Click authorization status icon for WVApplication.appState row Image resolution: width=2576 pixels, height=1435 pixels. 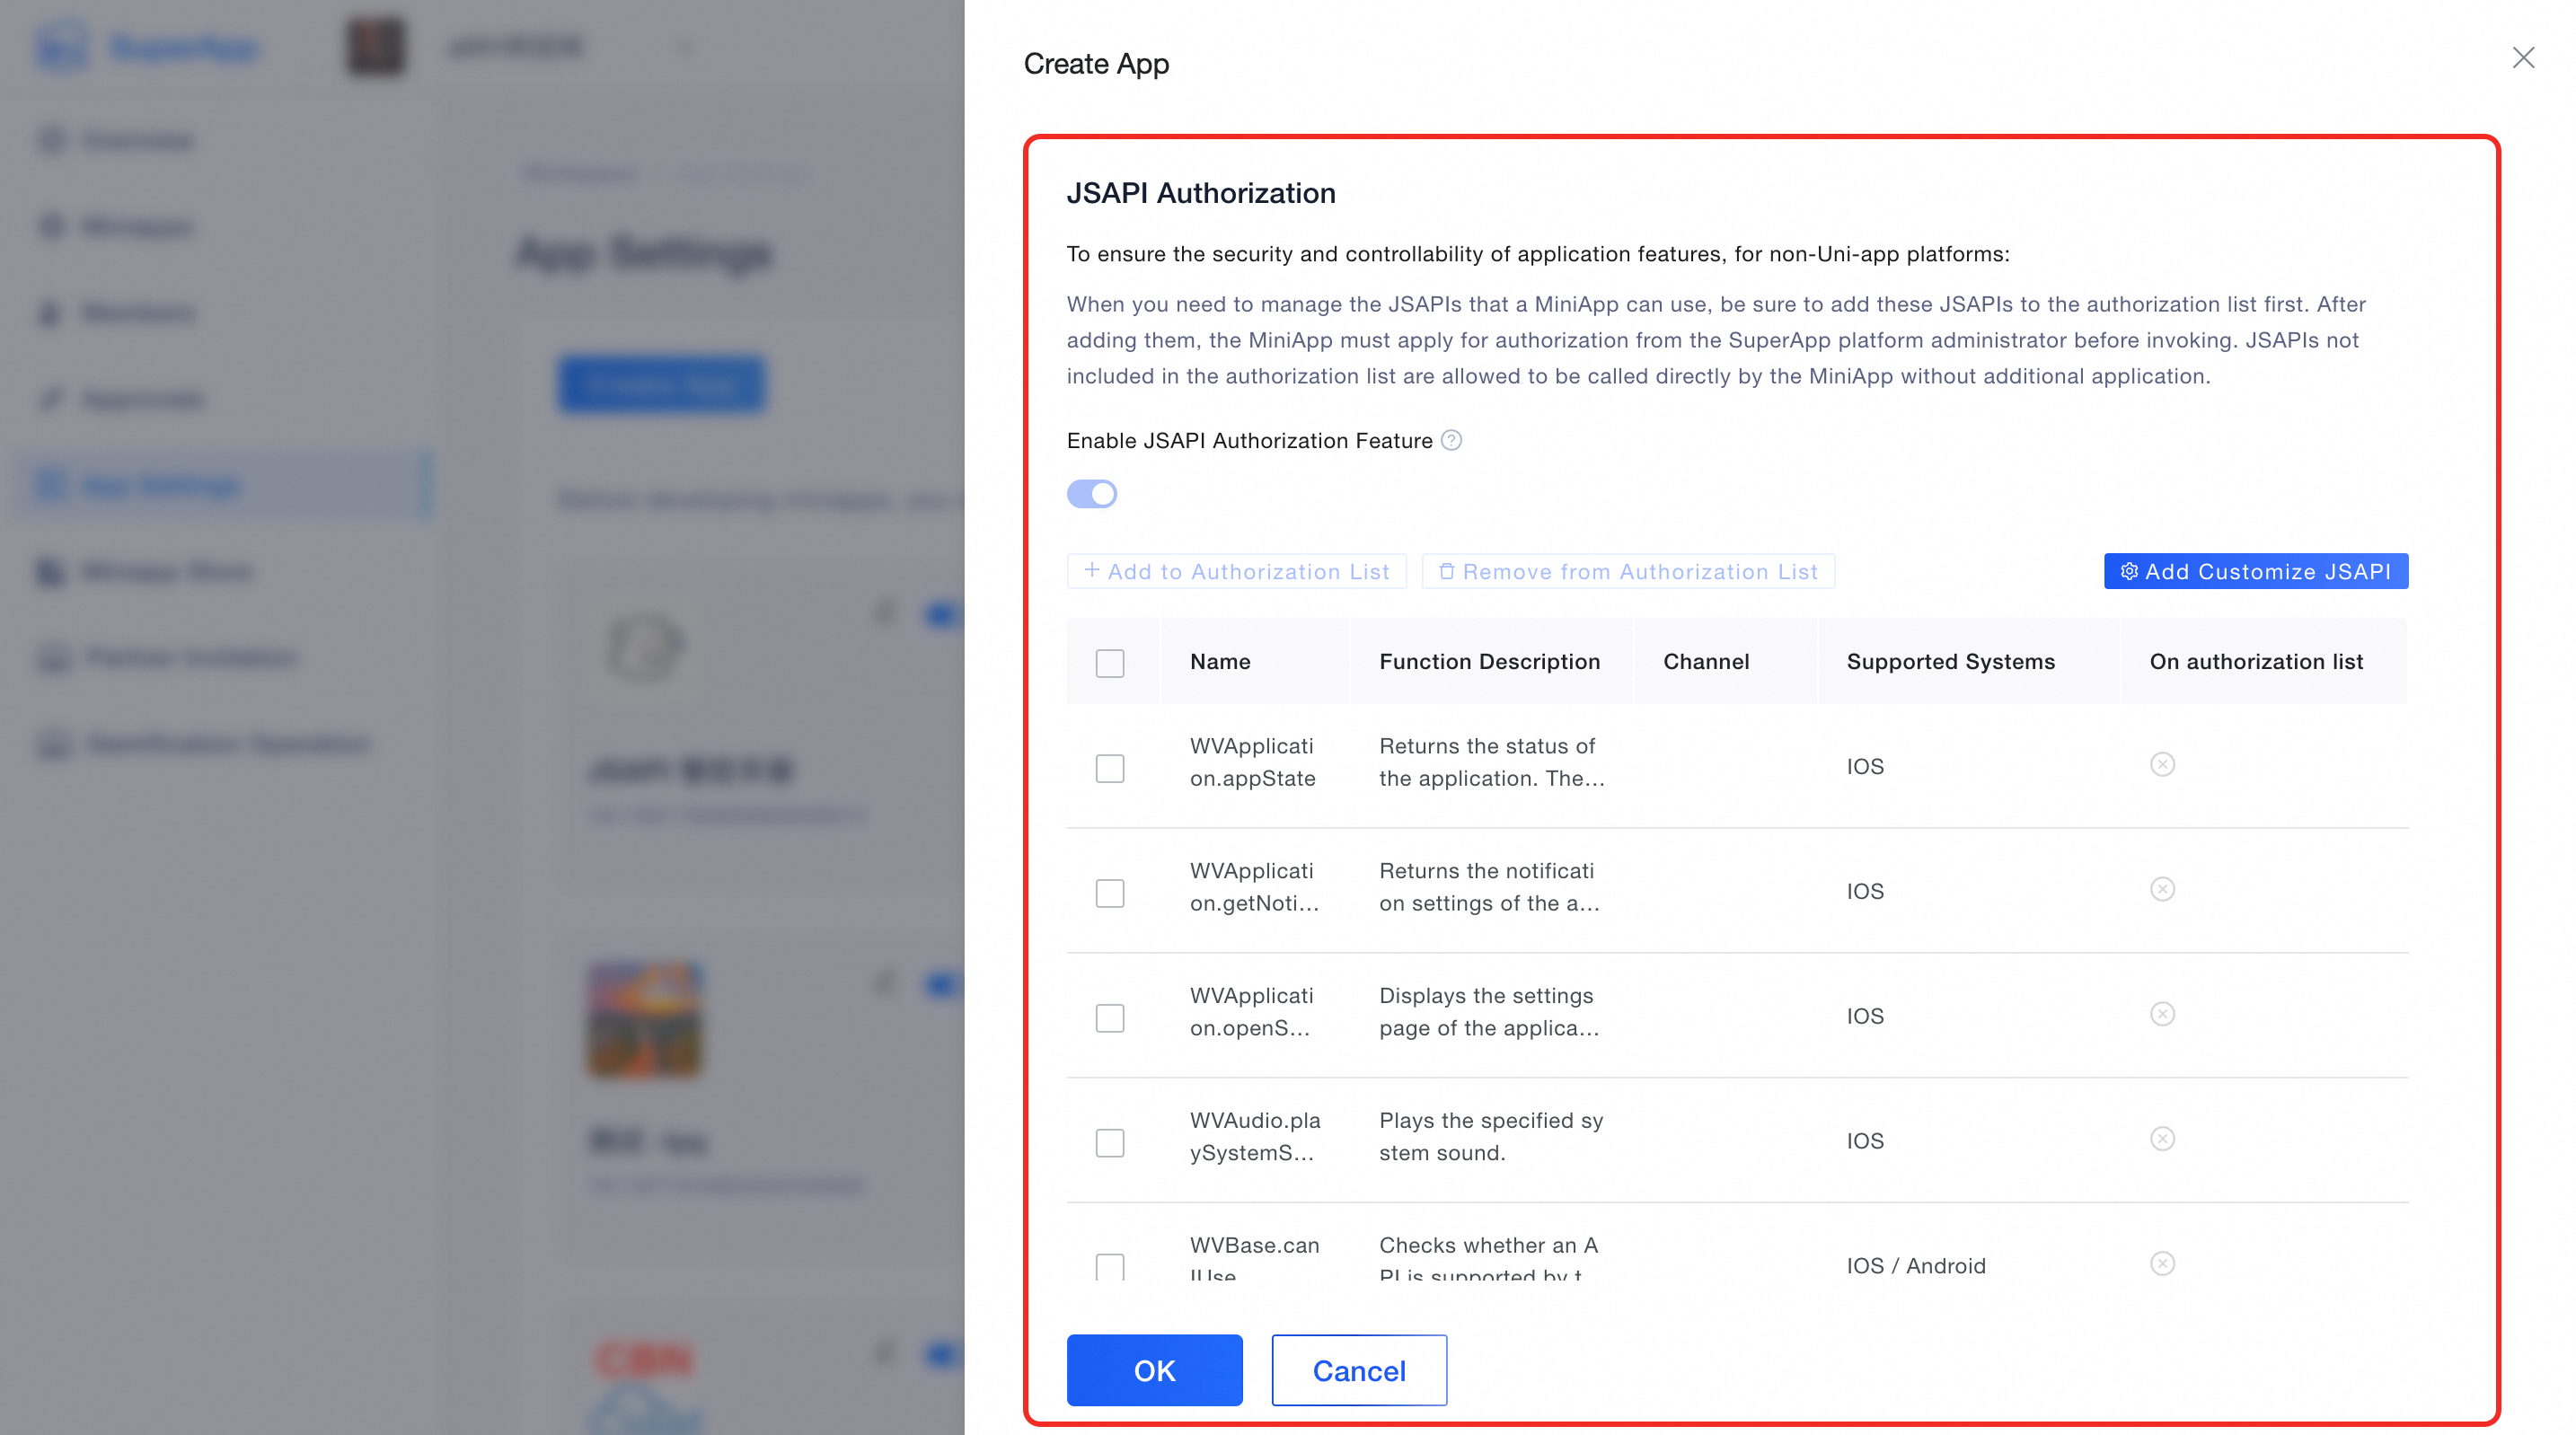pyautogui.click(x=2162, y=765)
